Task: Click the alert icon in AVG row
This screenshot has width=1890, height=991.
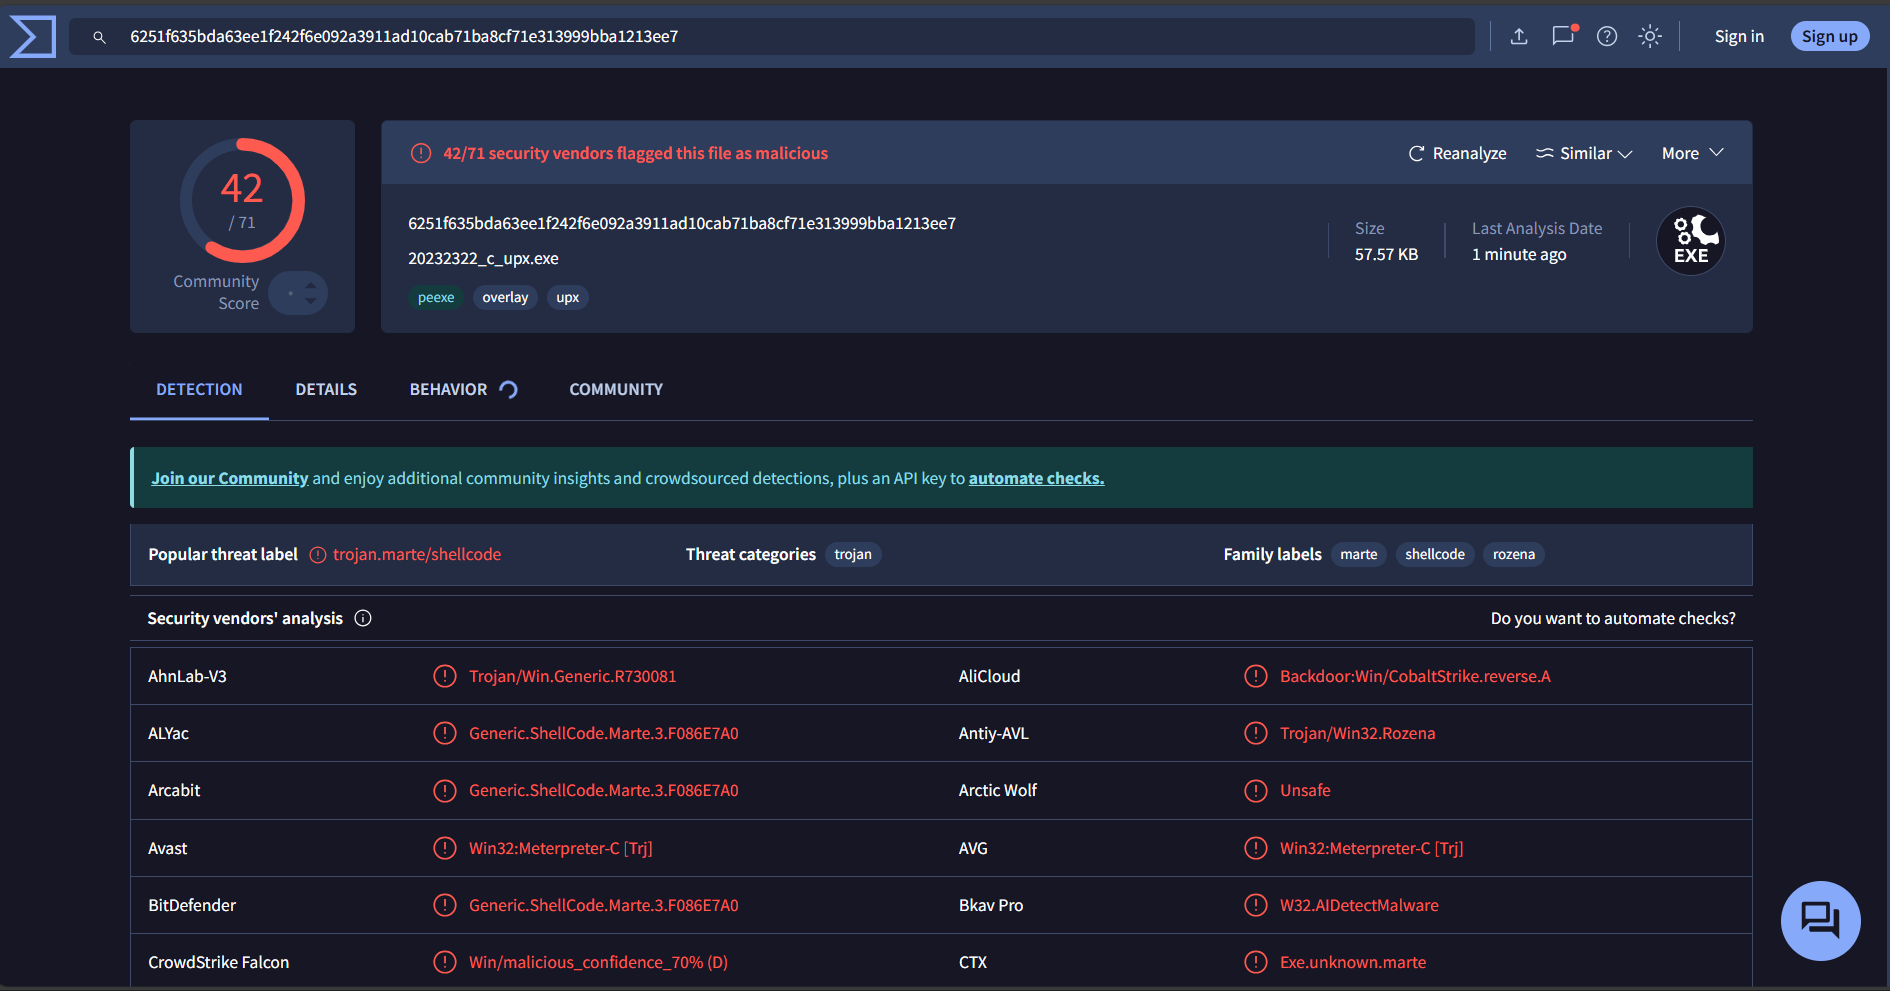Action: click(1256, 848)
